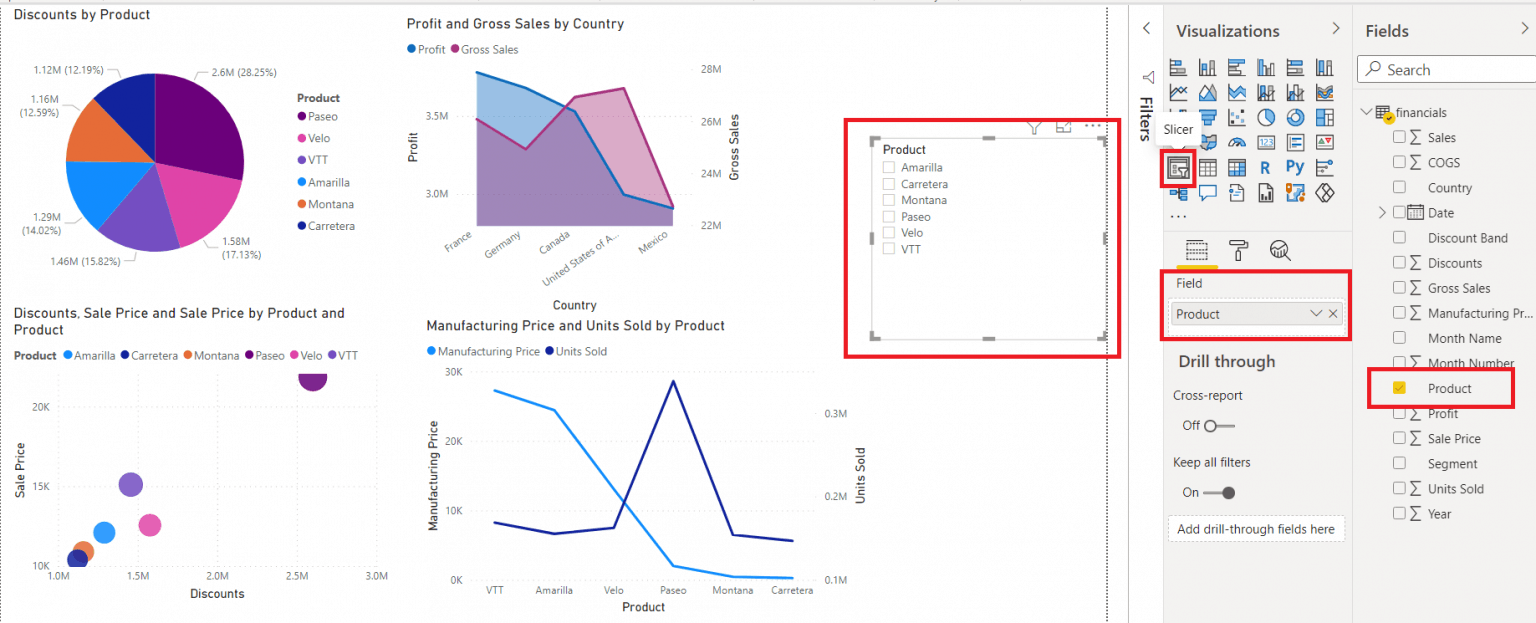Open the Analytics magnifier tab
The image size is (1536, 623).
pyautogui.click(x=1280, y=250)
